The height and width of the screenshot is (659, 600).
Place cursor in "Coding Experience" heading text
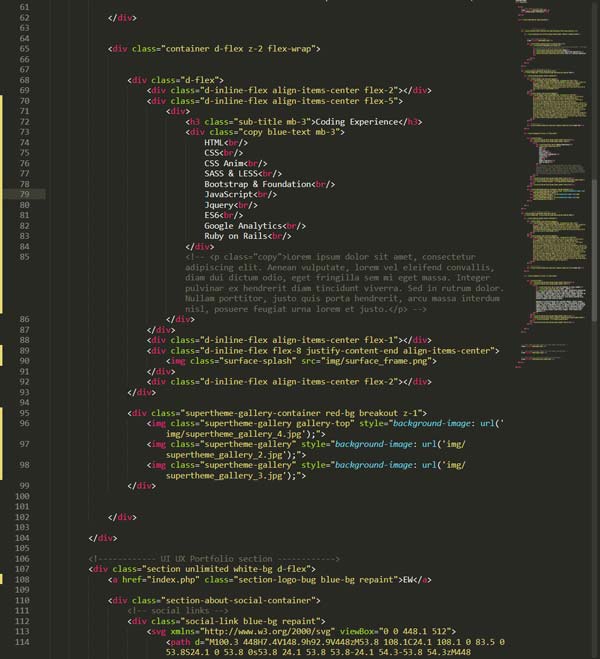pyautogui.click(x=357, y=122)
